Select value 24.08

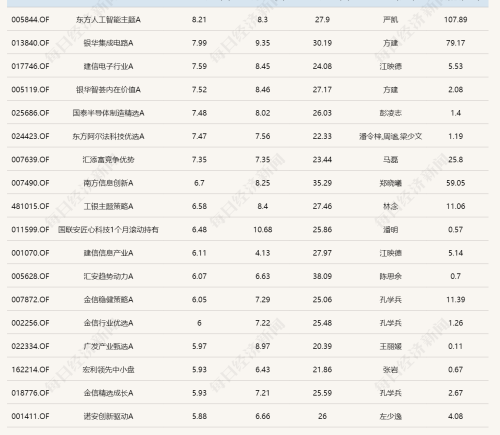(322, 66)
